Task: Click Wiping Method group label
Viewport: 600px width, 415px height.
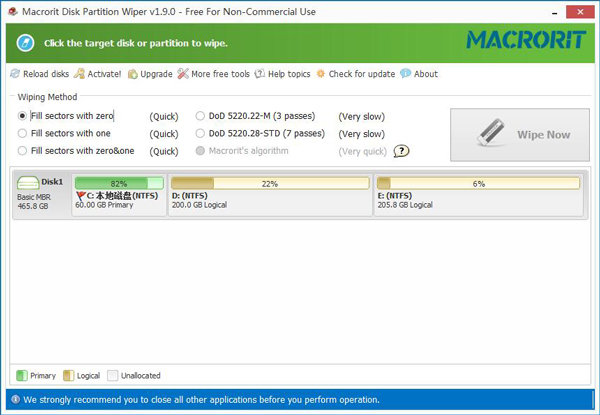Action: [x=47, y=97]
